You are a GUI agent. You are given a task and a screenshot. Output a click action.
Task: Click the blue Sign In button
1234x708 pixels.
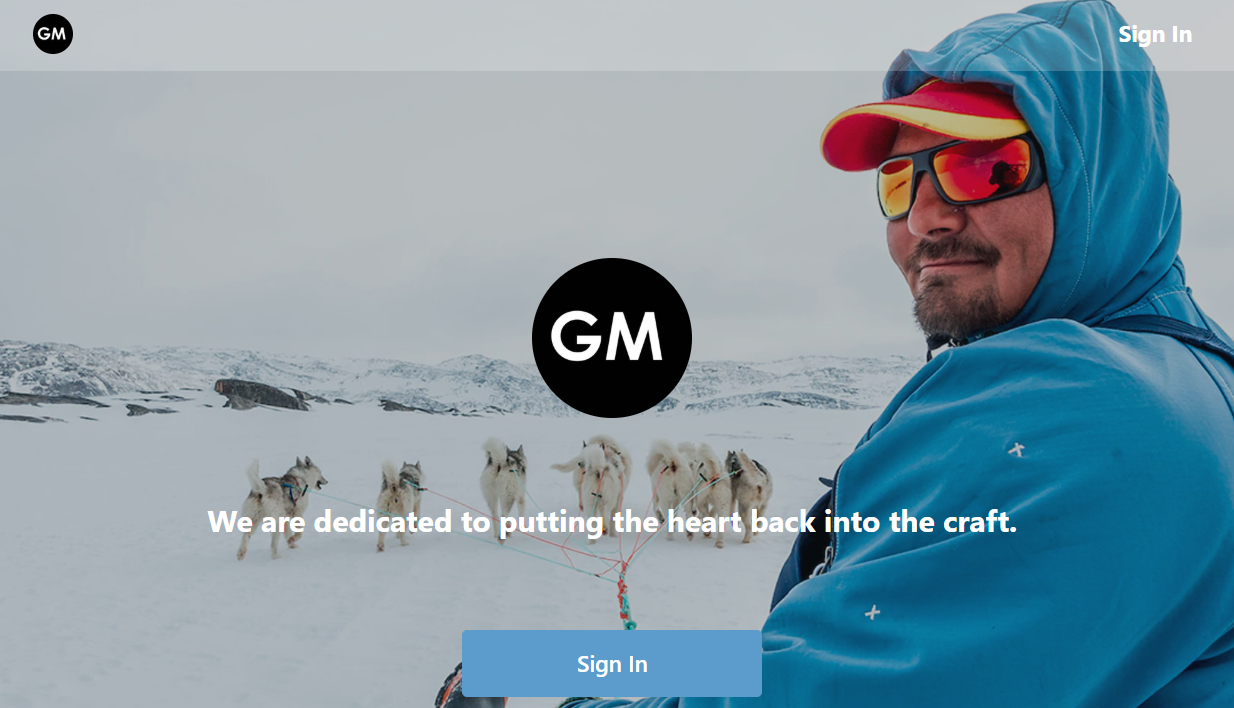pos(612,664)
